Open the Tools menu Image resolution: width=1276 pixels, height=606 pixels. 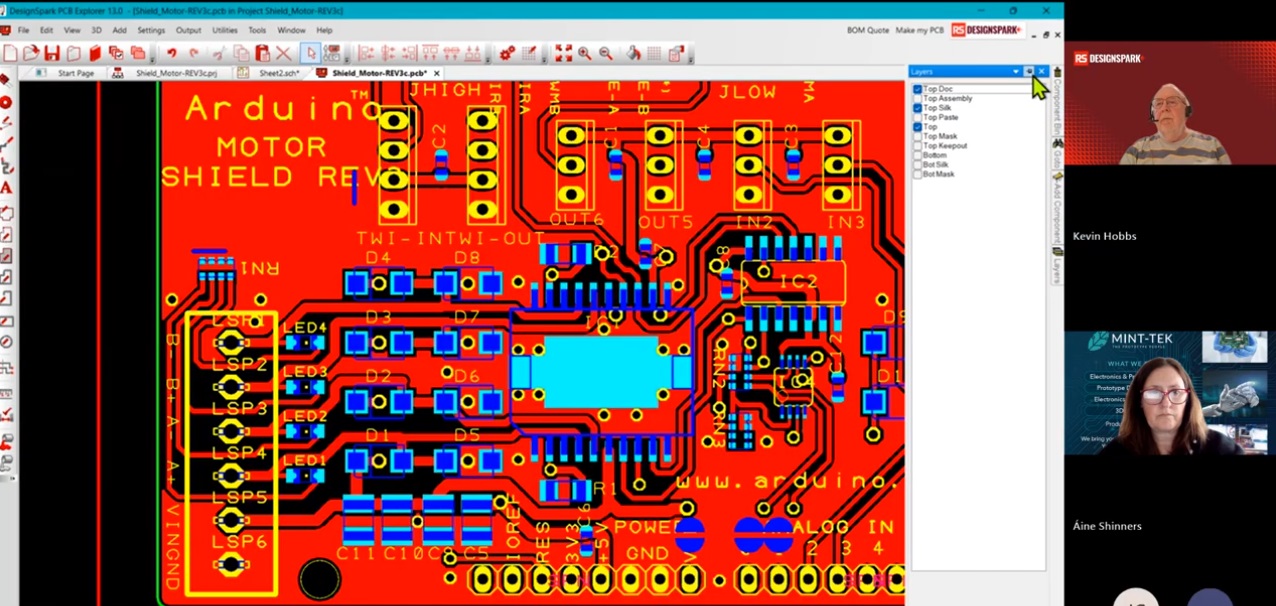coord(257,30)
